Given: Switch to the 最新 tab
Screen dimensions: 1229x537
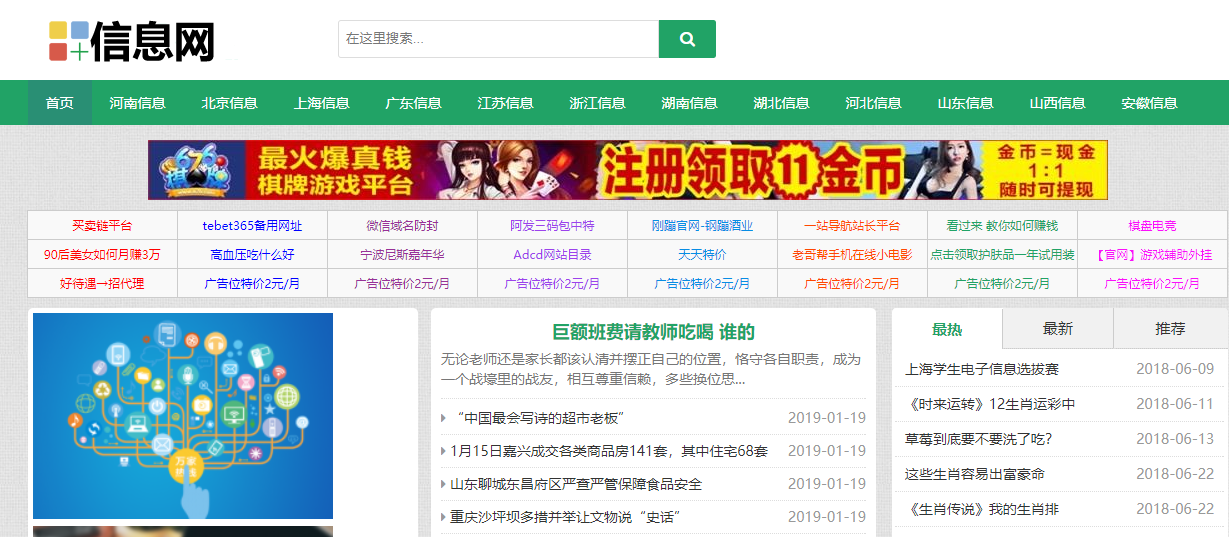Looking at the screenshot, I should pyautogui.click(x=1058, y=328).
